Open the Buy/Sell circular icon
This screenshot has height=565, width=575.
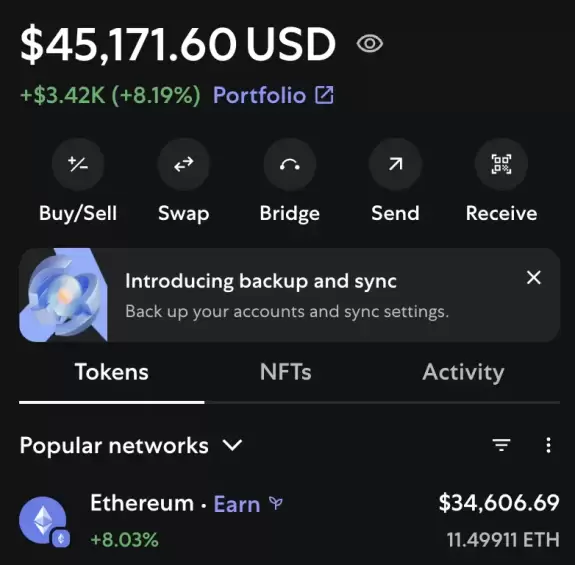pyautogui.click(x=78, y=164)
